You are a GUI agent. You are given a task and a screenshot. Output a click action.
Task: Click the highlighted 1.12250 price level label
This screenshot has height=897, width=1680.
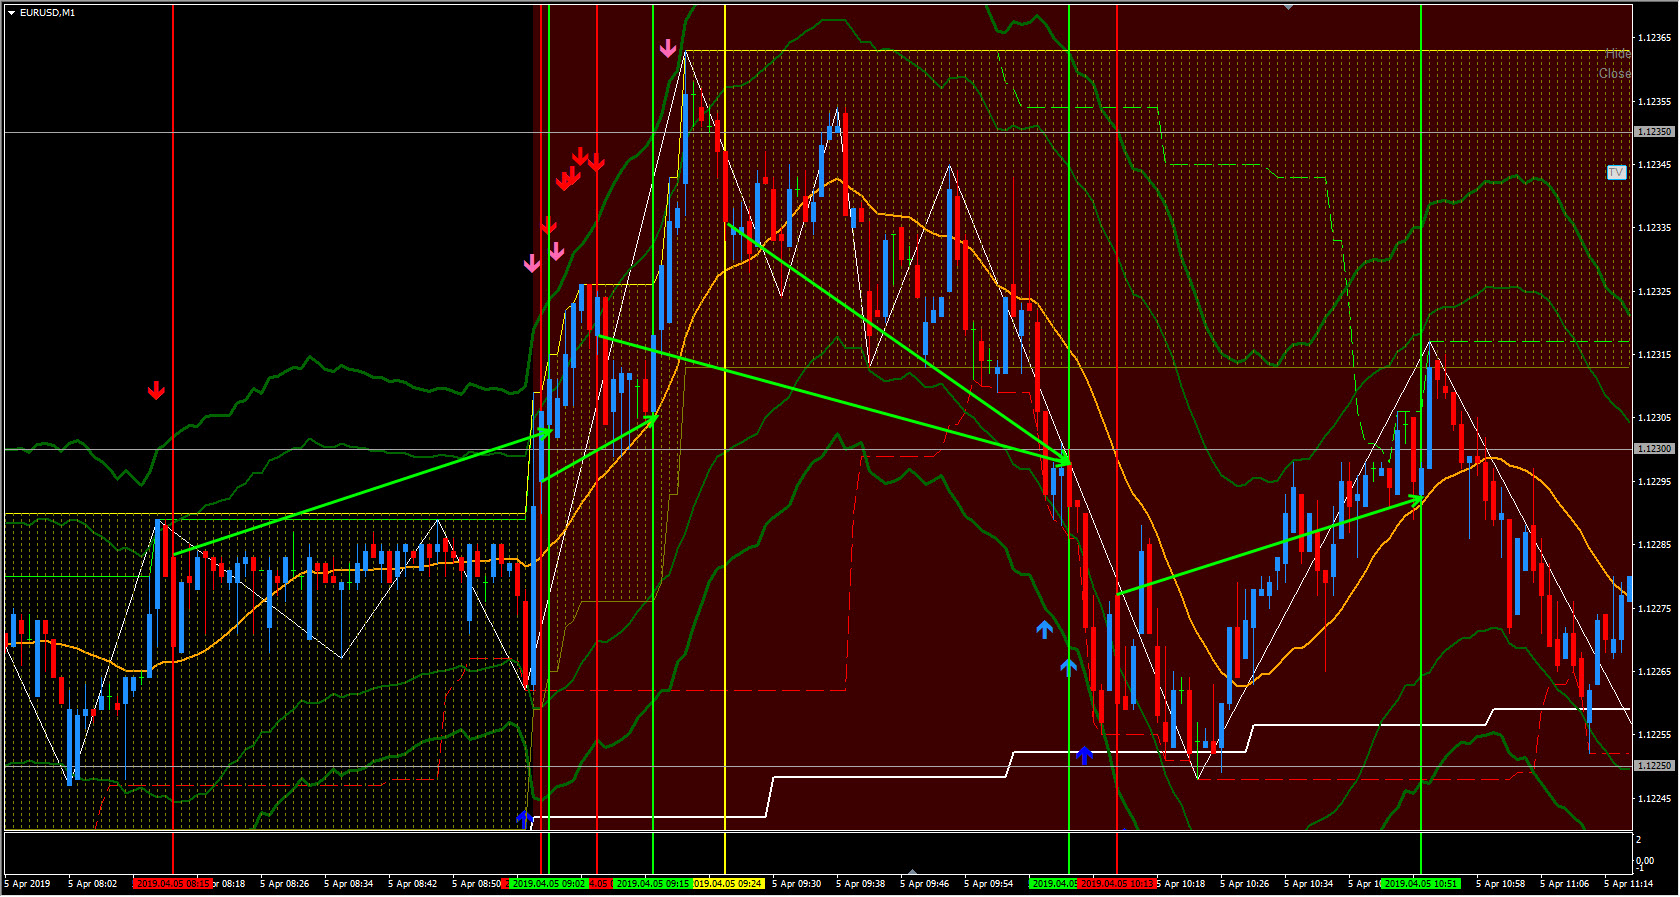[1654, 766]
